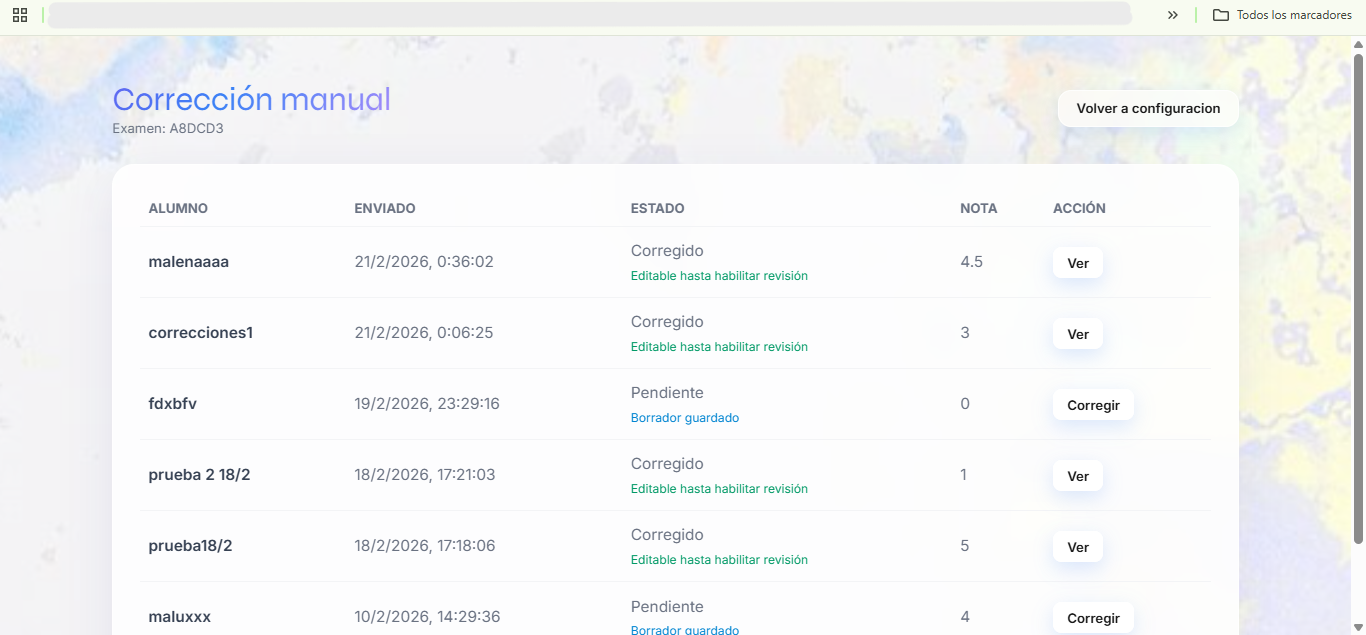Click Editable hasta habilitar revisión for prueba18/2
Image resolution: width=1366 pixels, height=635 pixels.
(x=719, y=560)
